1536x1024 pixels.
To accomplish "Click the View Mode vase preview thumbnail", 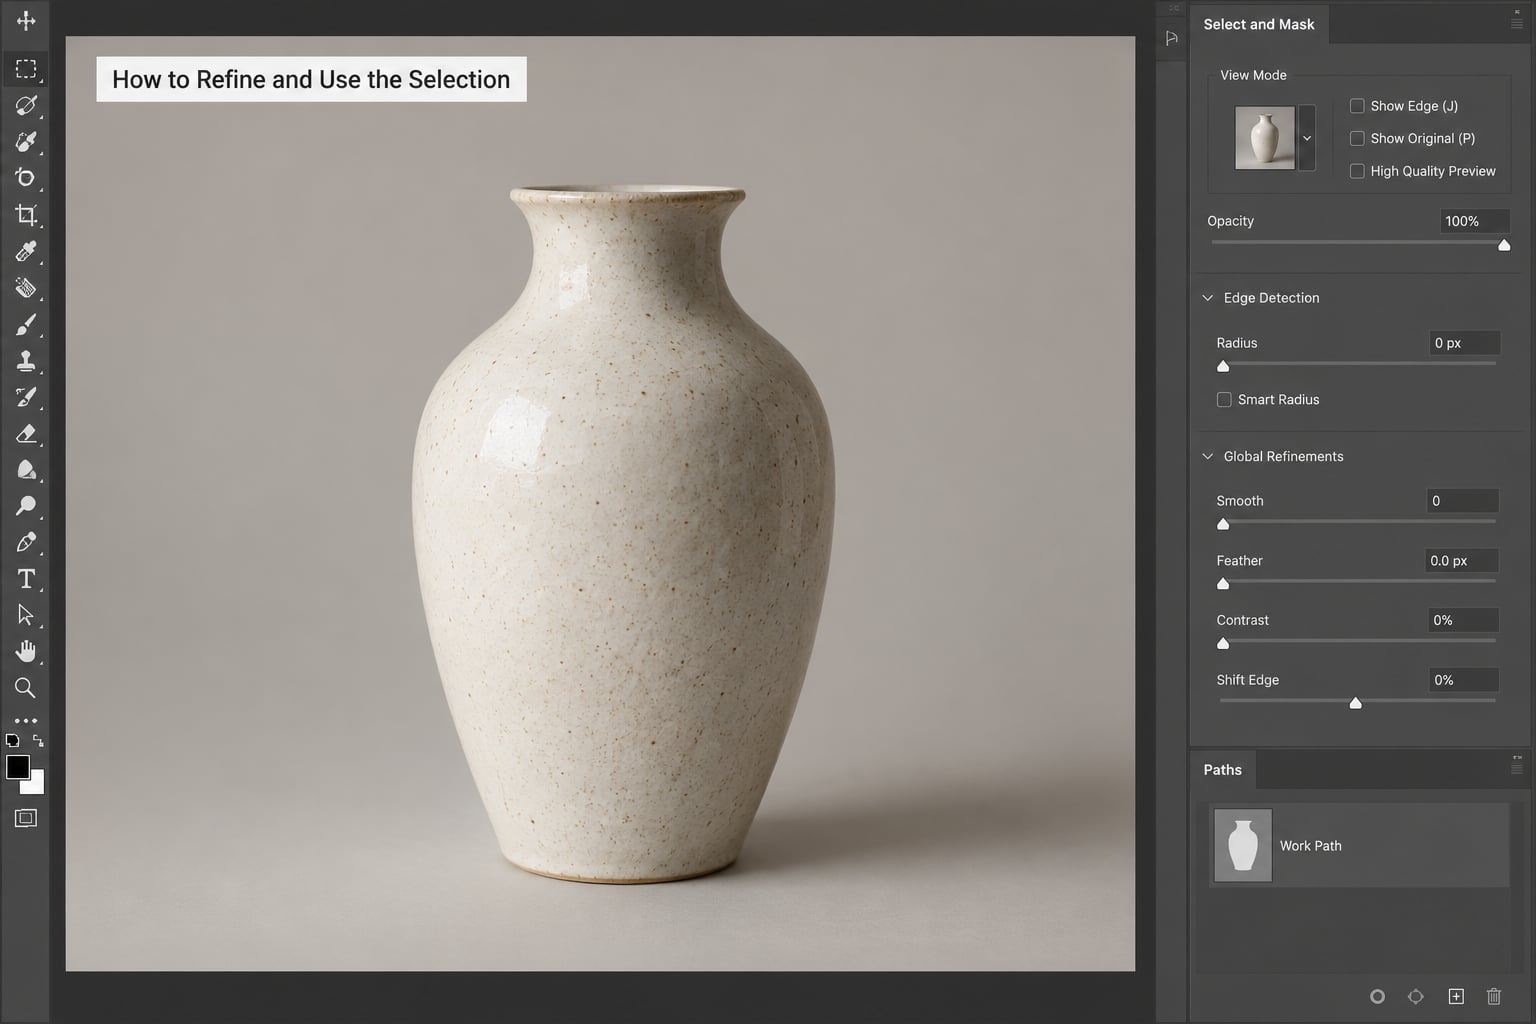I will [x=1265, y=138].
